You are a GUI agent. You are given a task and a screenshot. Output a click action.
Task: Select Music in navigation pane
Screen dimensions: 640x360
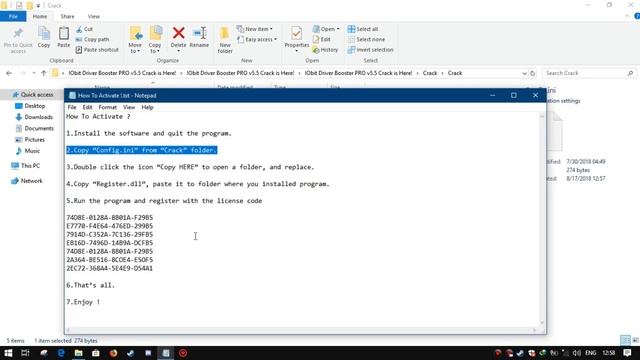point(28,151)
